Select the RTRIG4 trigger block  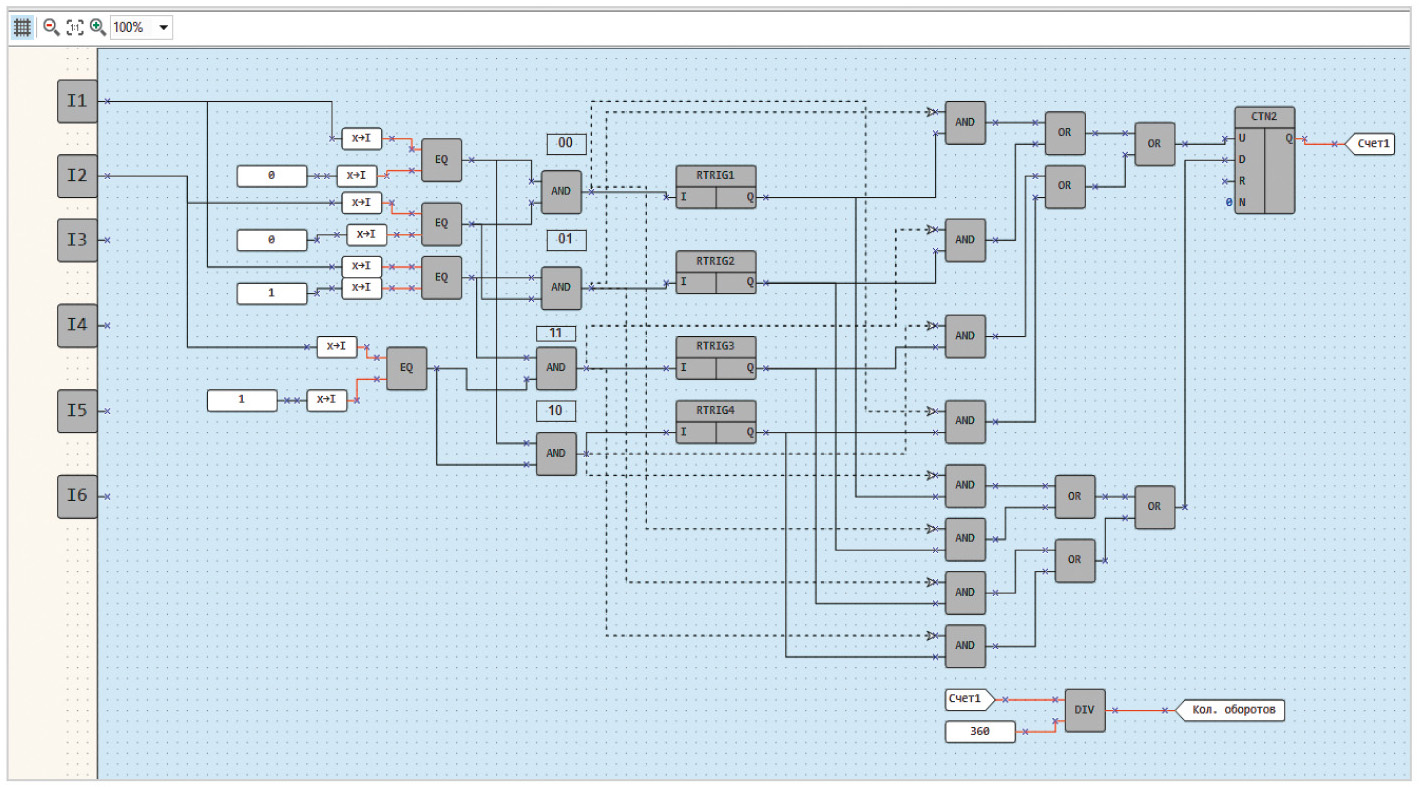[x=716, y=422]
